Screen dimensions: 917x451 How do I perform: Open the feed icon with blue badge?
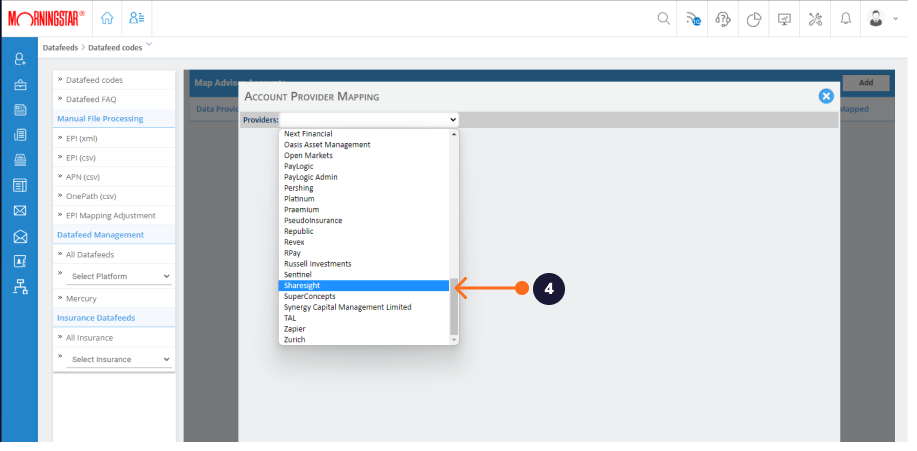693,19
